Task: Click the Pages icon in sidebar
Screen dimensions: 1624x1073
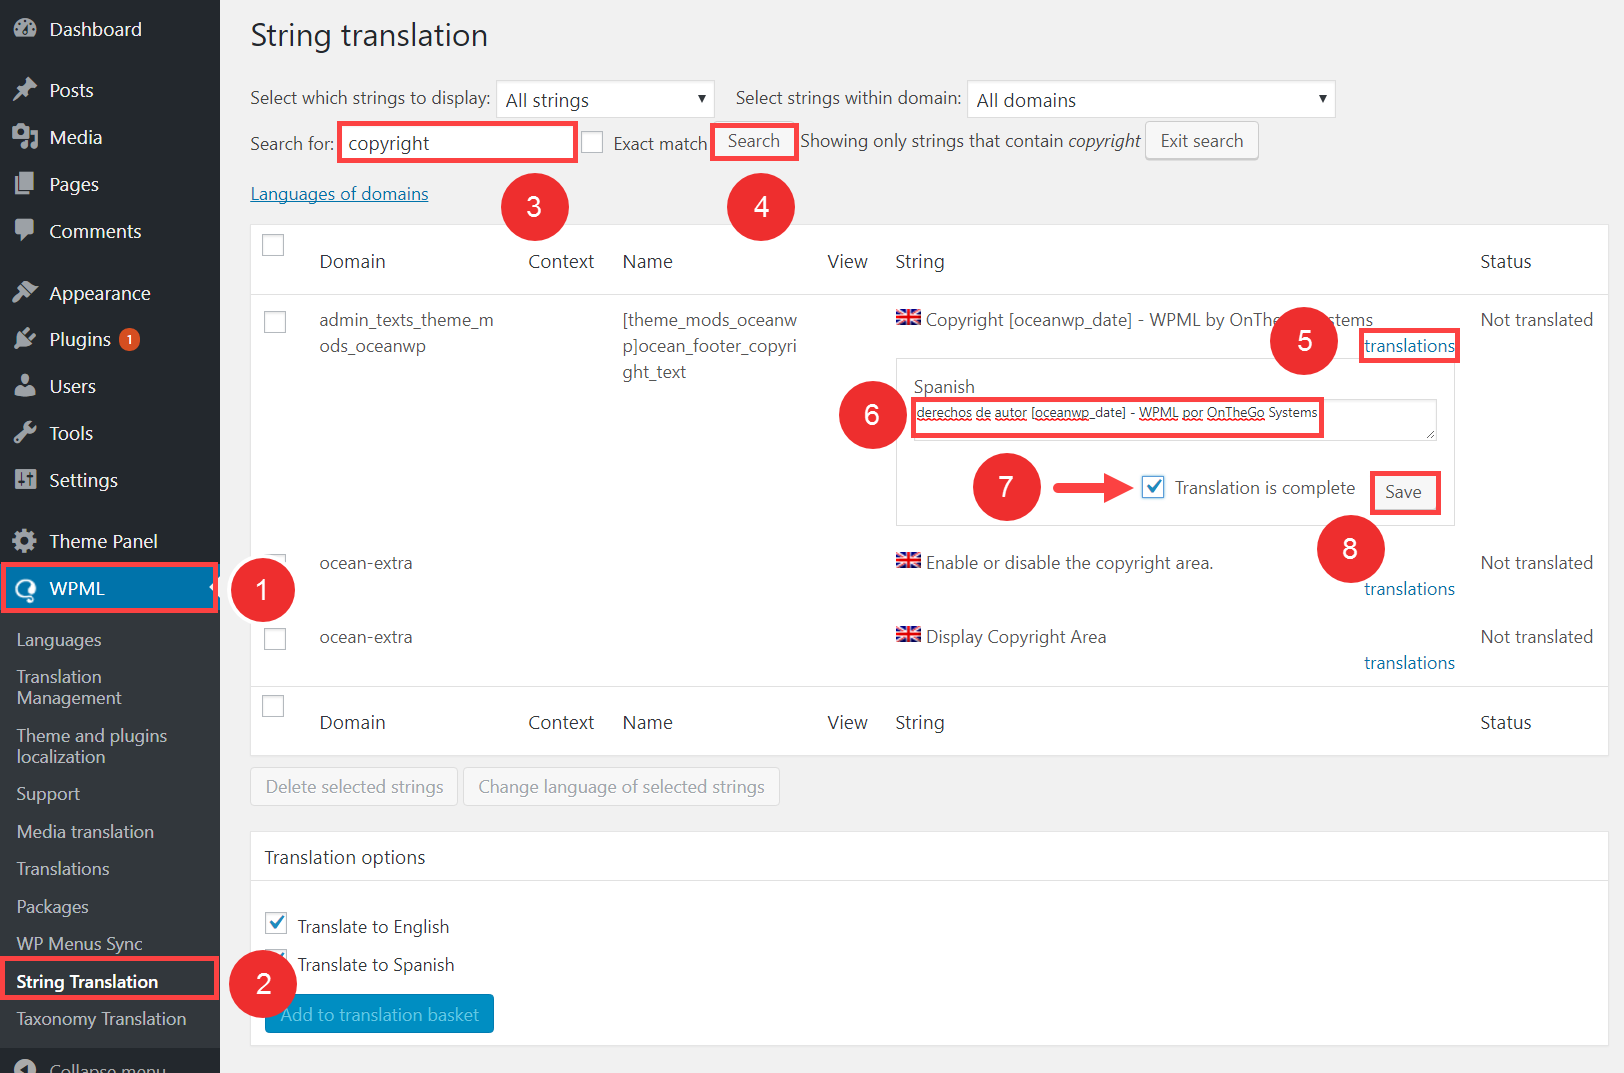Action: [25, 184]
